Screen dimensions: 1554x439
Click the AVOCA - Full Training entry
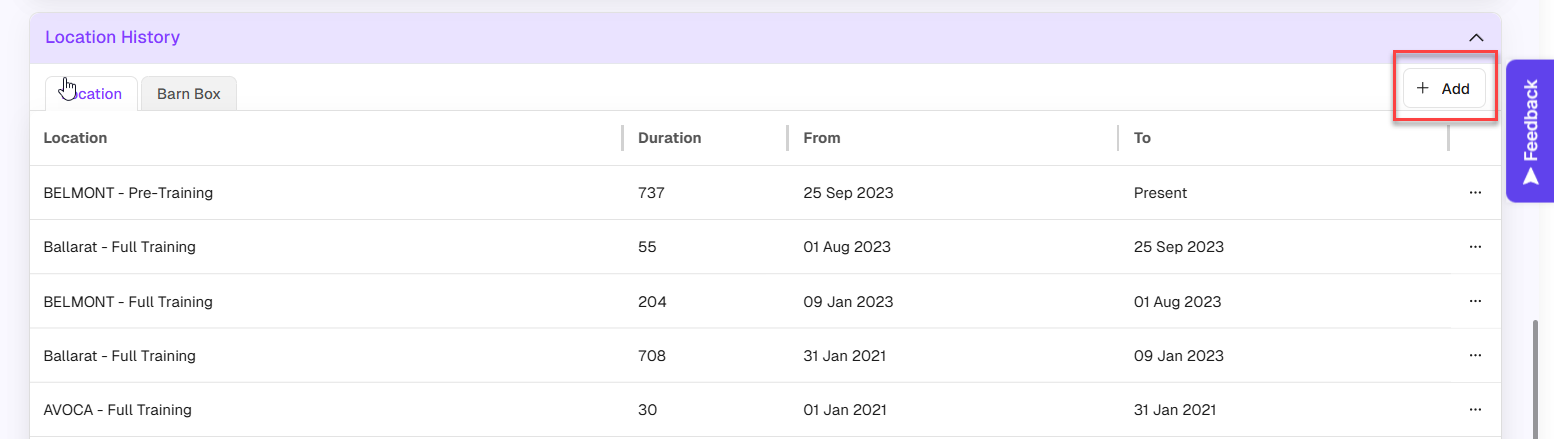coord(118,409)
